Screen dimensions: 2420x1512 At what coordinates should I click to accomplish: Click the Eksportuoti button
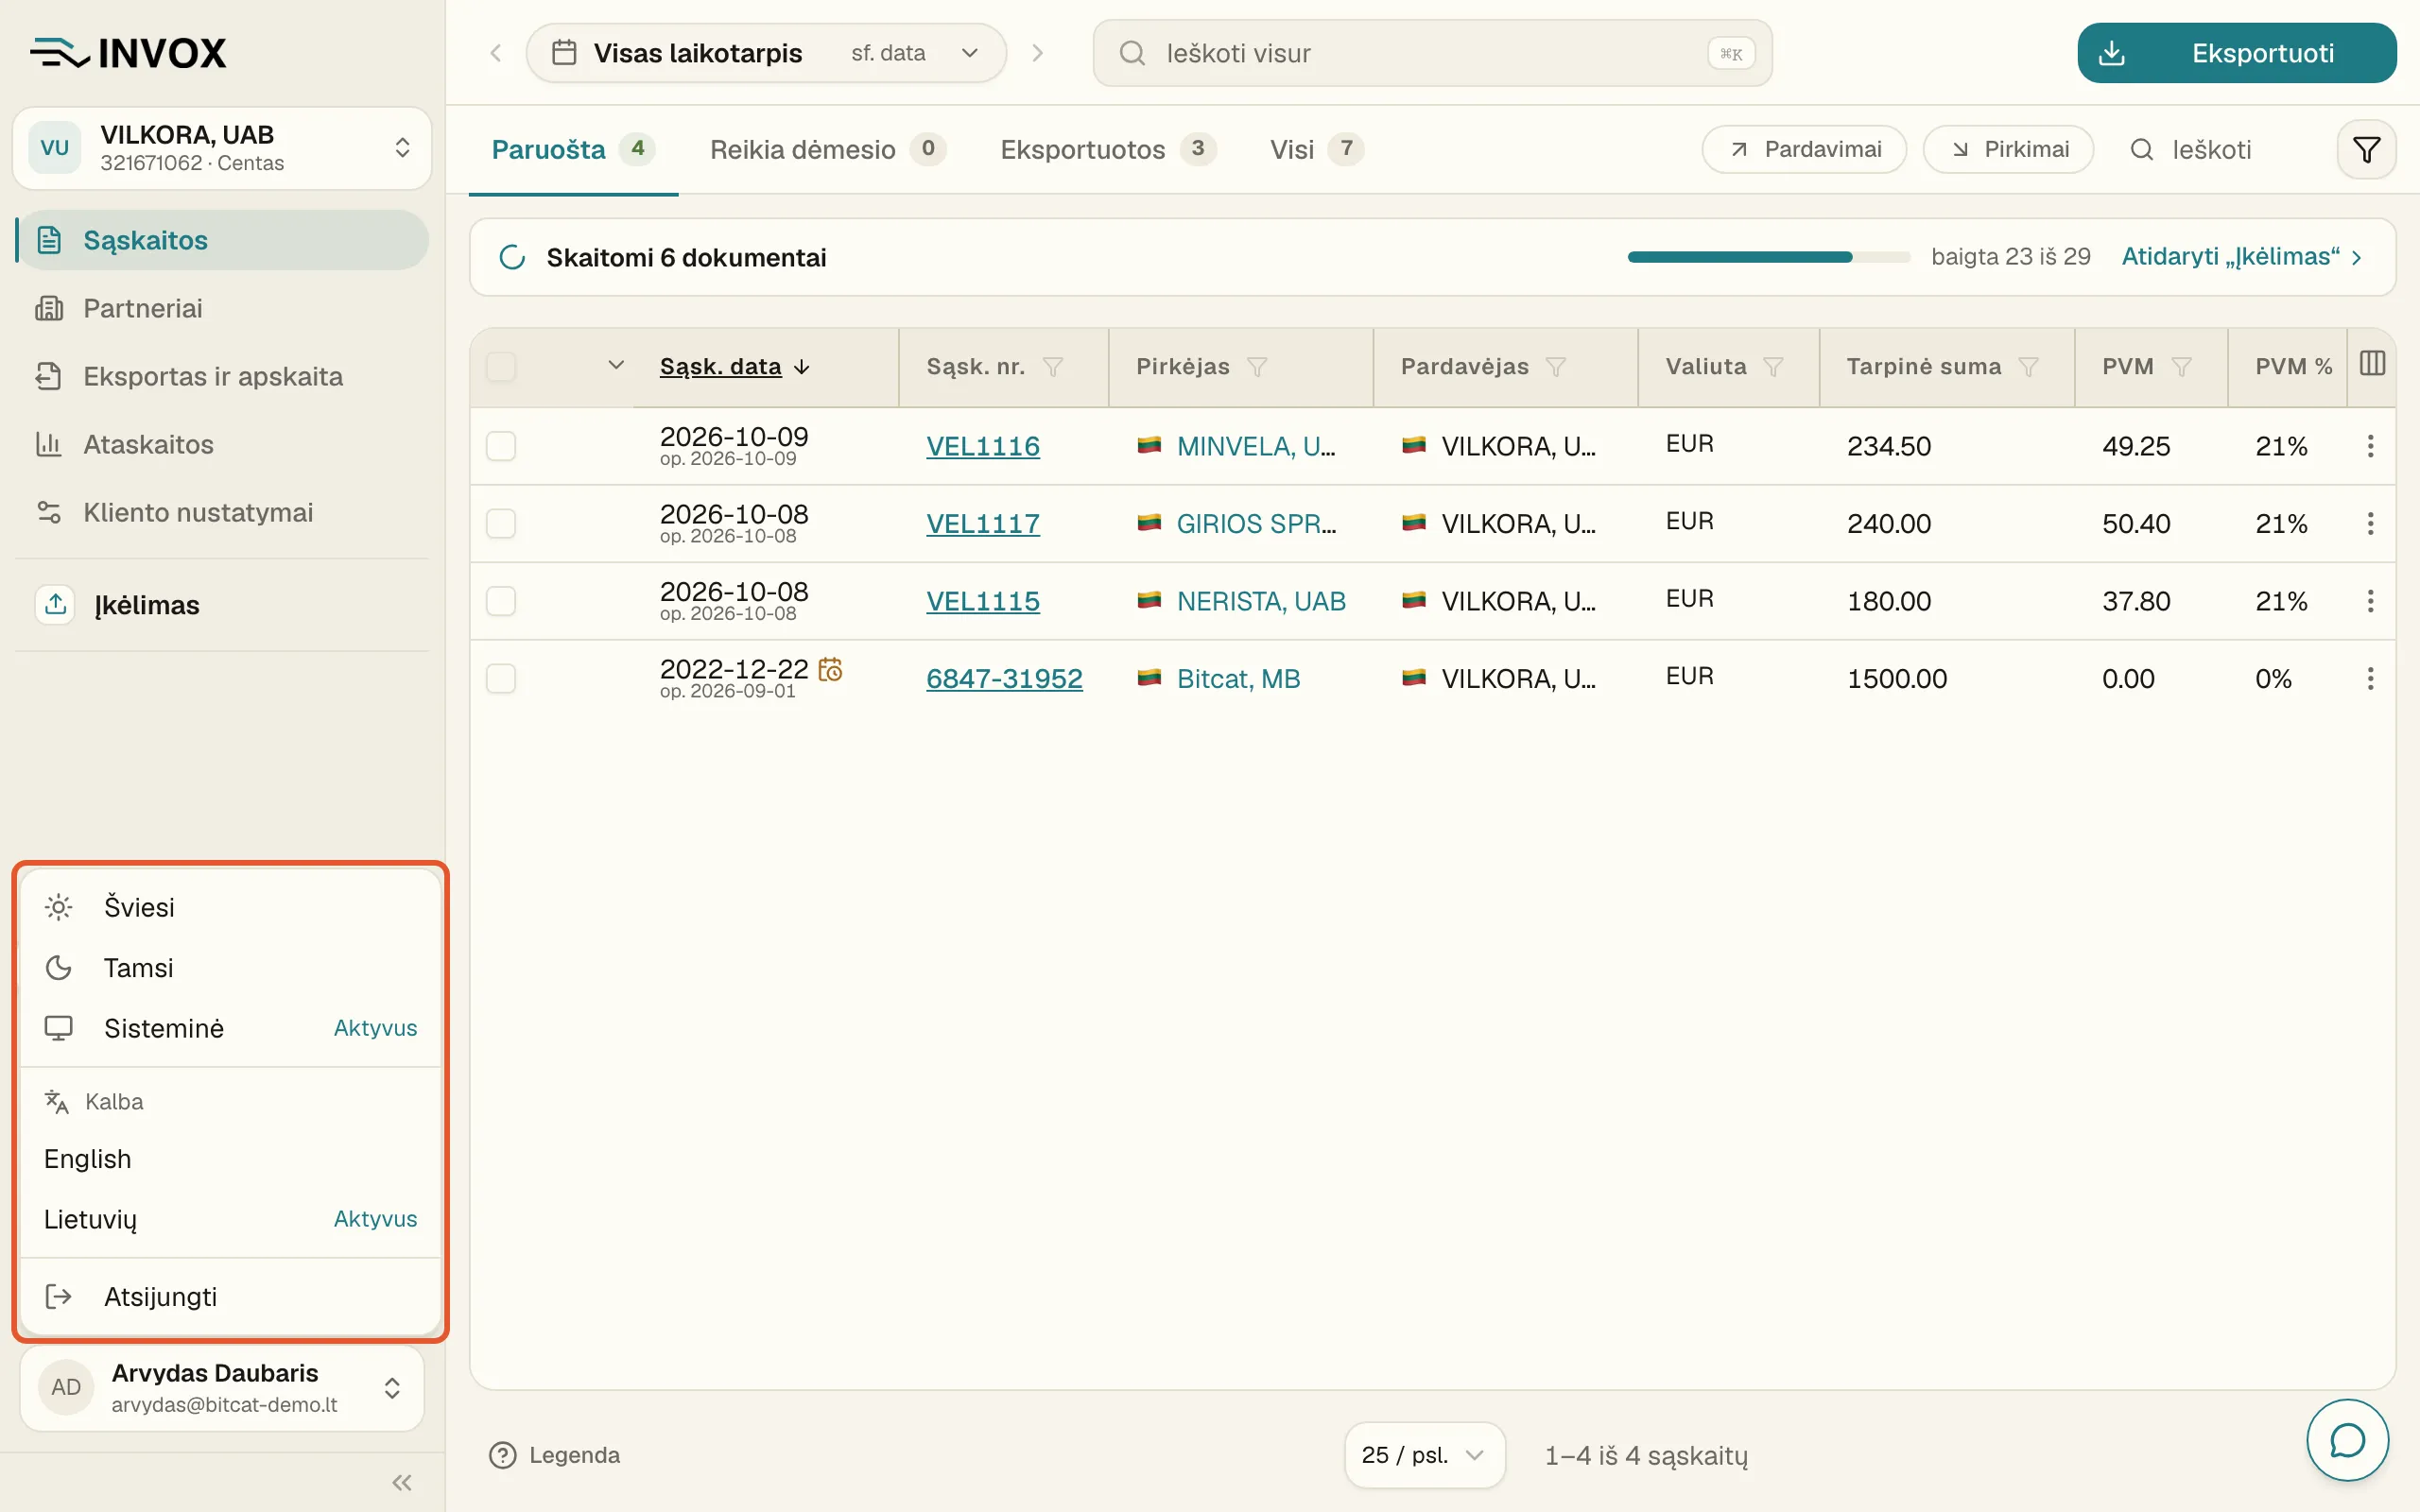[2236, 53]
